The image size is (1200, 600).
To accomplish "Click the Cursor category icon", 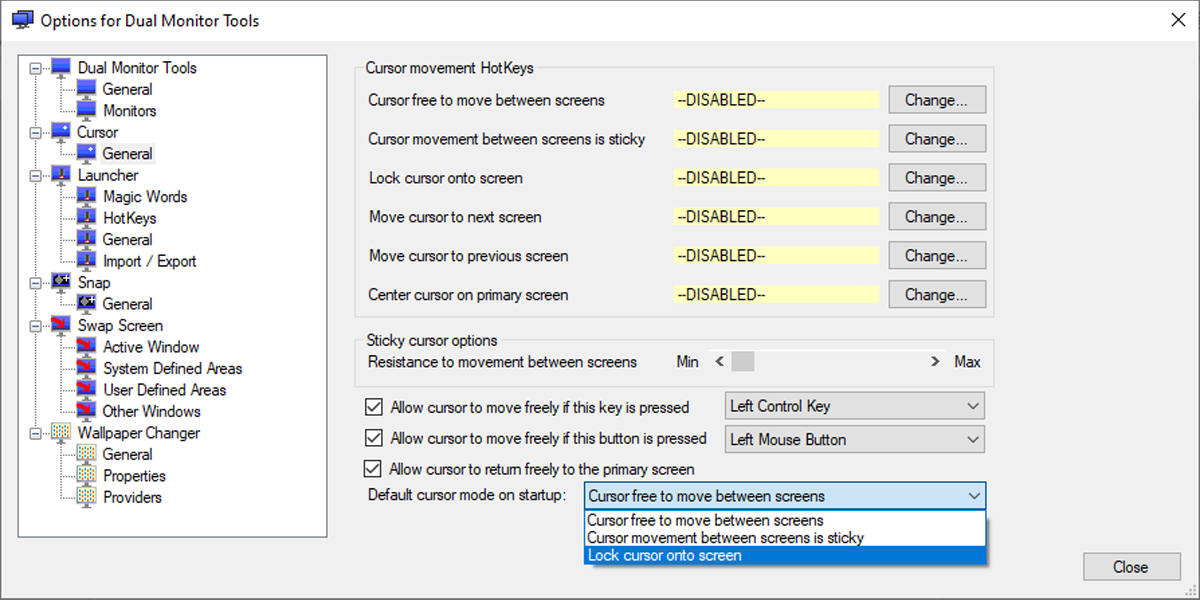I will coord(62,132).
